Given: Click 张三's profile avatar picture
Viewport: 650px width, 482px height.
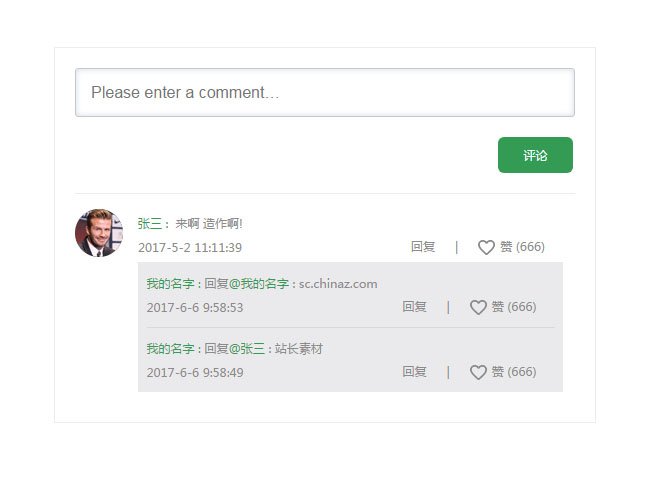Looking at the screenshot, I should pos(98,232).
